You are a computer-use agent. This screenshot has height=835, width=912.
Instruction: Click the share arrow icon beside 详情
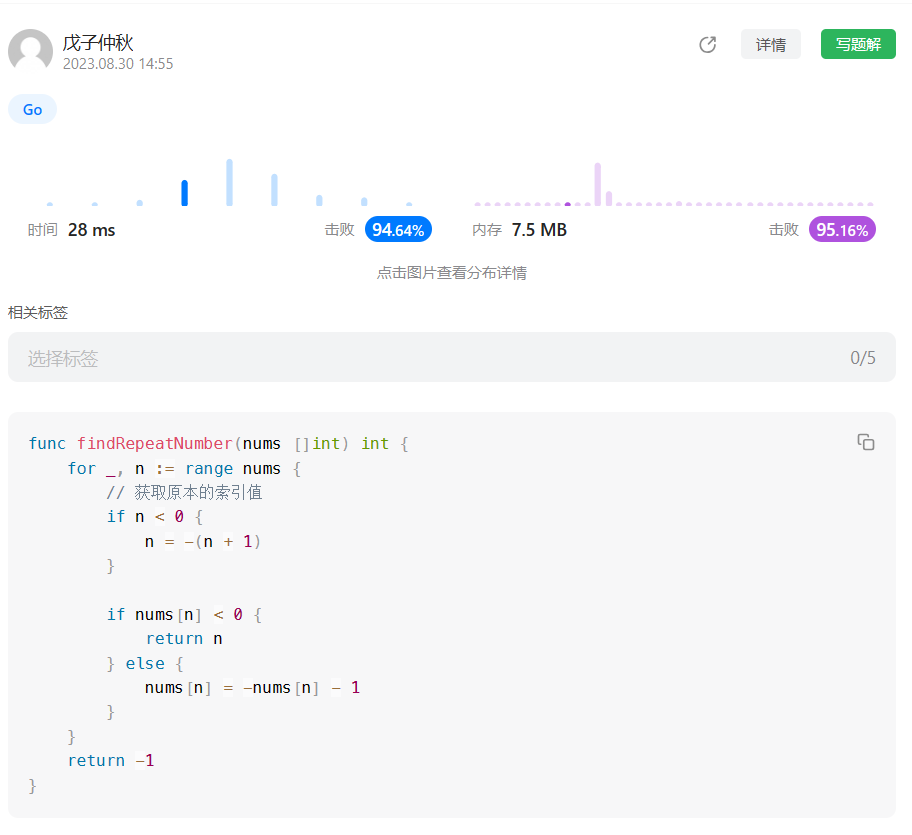point(708,44)
